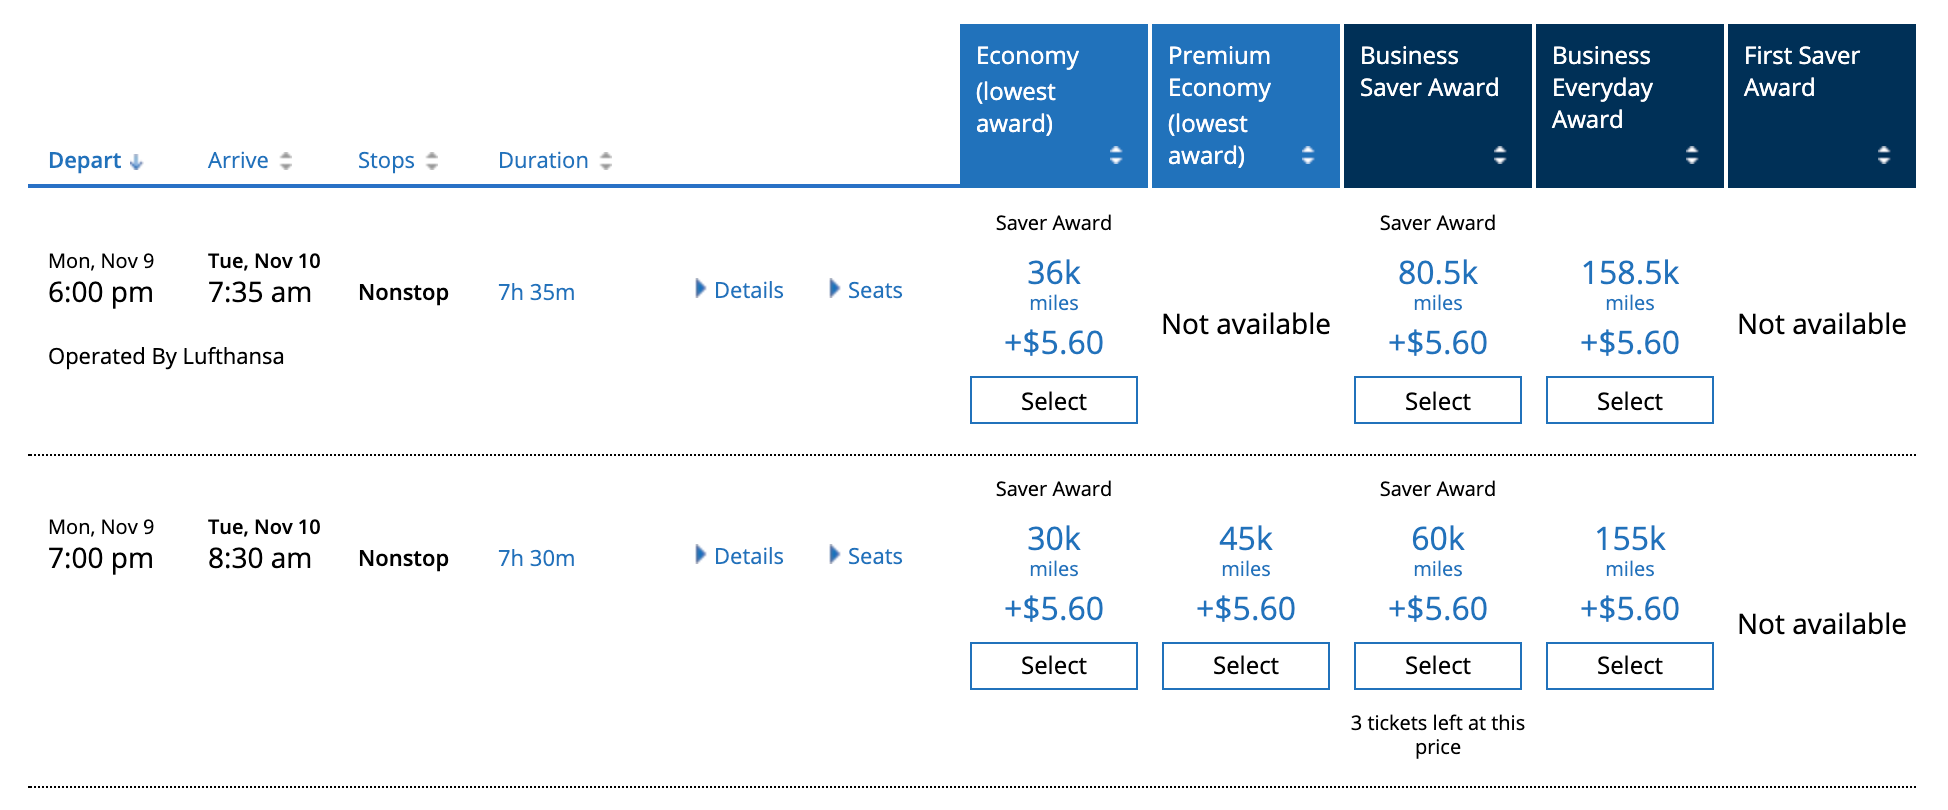
Task: Click the sort arrow beside the Depart header
Action: [136, 159]
